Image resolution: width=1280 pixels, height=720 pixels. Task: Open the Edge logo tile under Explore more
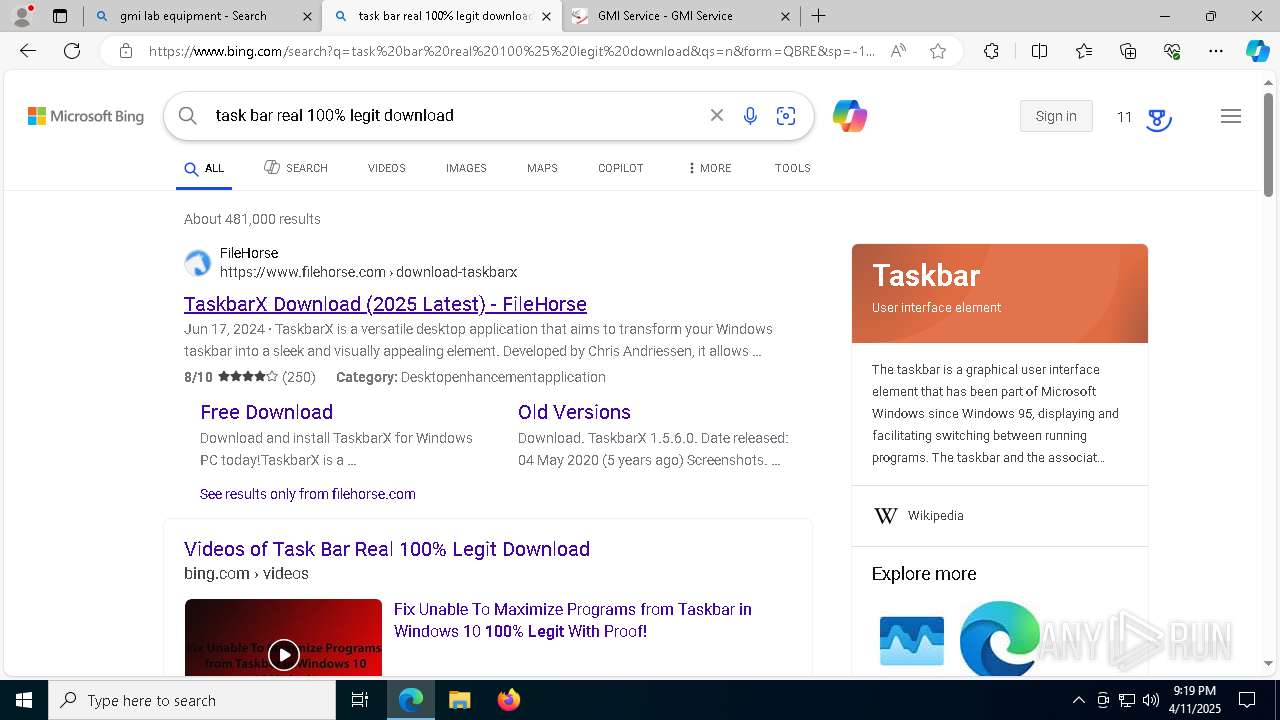click(x=1000, y=638)
